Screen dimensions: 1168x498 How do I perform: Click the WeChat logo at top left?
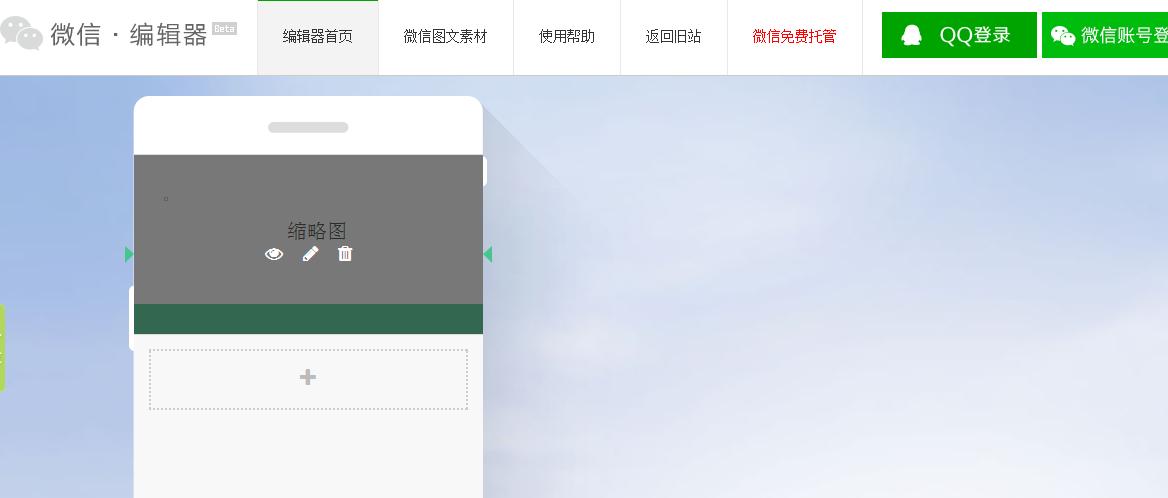pyautogui.click(x=21, y=33)
